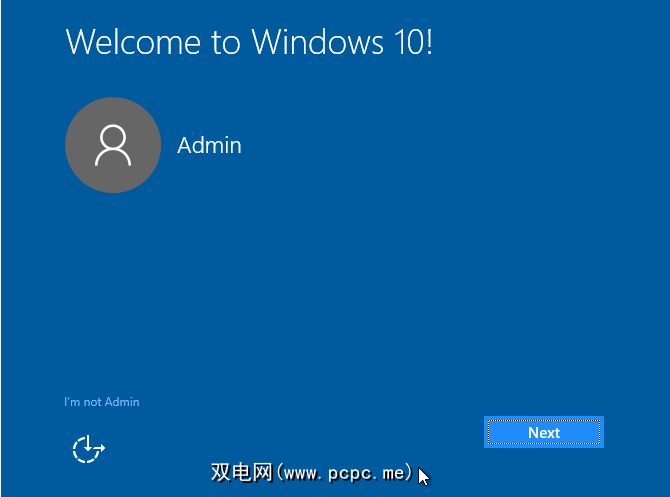This screenshot has width=670, height=497.
Task: Click the "Welcome to Windows 10!" heading
Action: [x=249, y=42]
